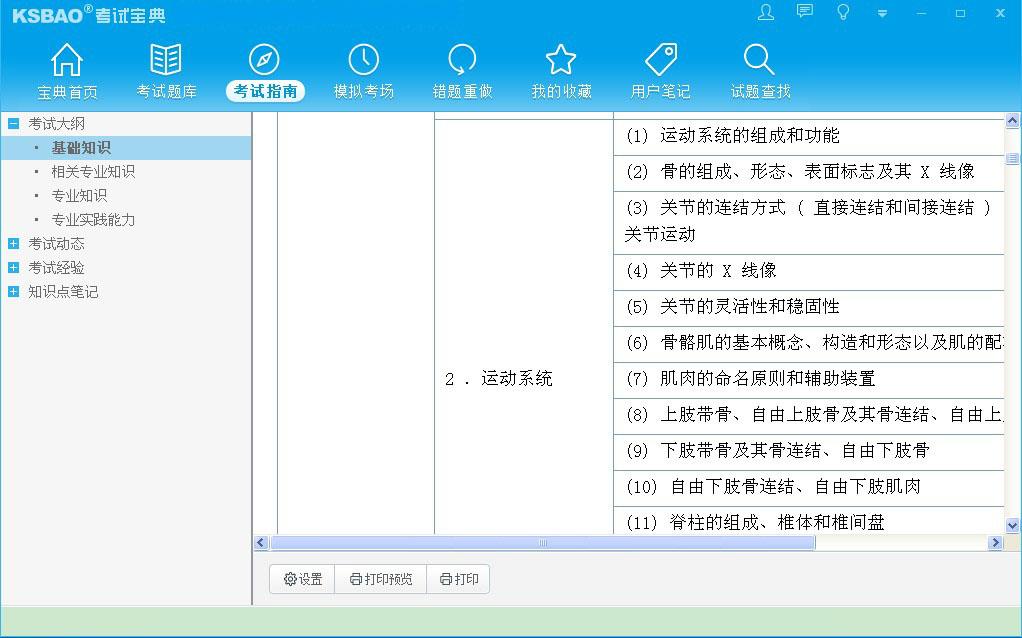
Task: Click the row 肌肉的命名原则和辅助装置
Action: (808, 379)
